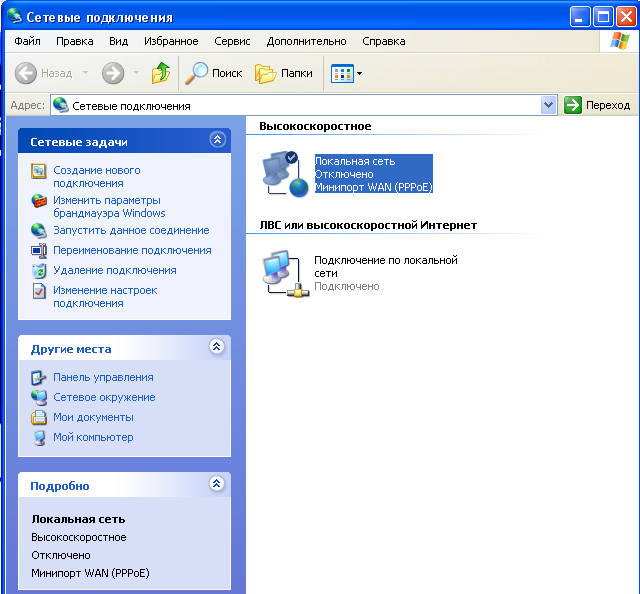Viewport: 640px width, 594px height.
Task: Toggle Folders (Папки) pane icon
Action: point(266,73)
